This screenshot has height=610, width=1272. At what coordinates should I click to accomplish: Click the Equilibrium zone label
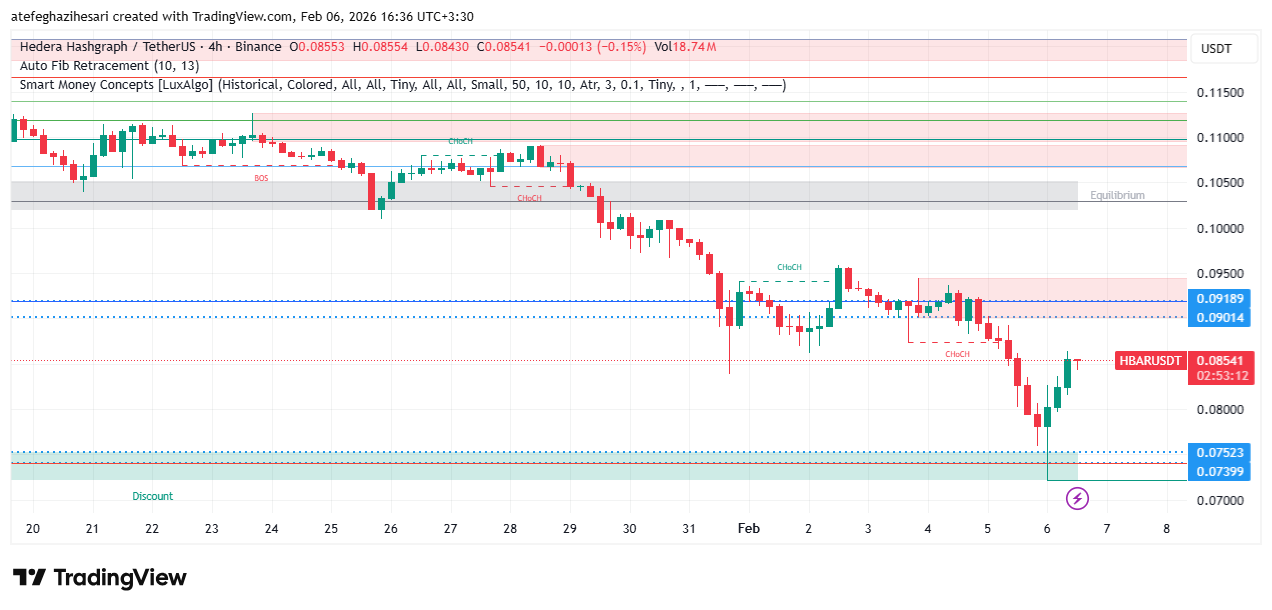pos(1117,196)
